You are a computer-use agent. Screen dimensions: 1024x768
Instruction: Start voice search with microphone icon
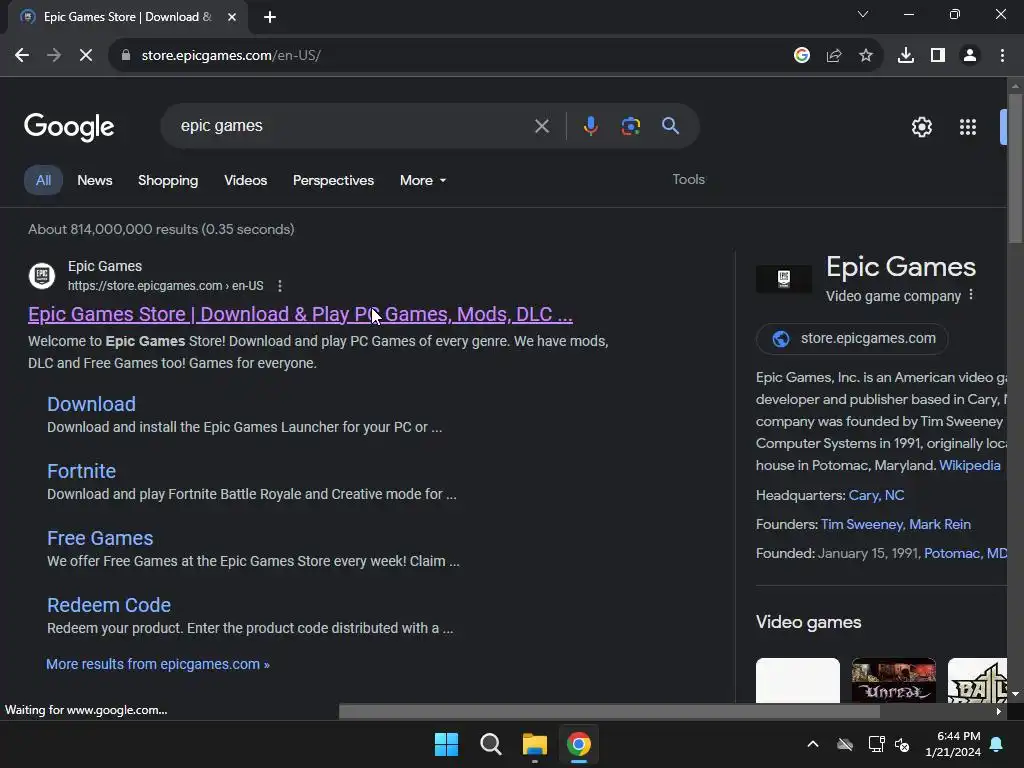pyautogui.click(x=590, y=126)
